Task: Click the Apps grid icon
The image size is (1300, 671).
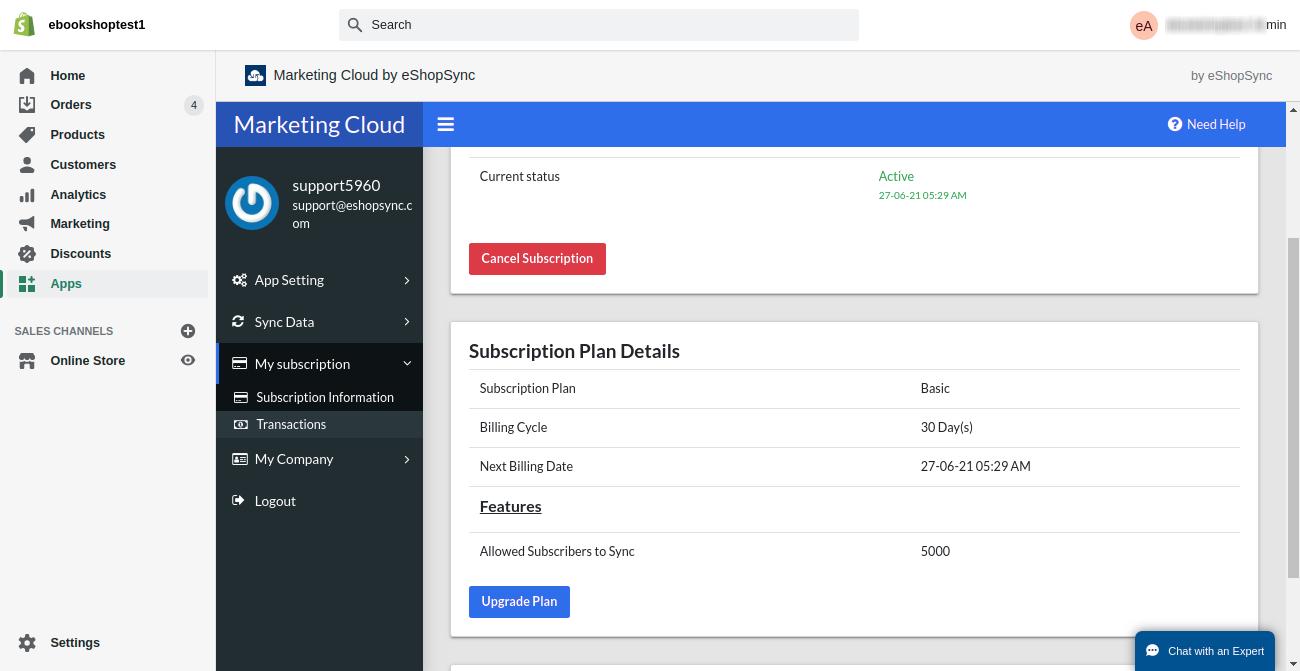Action: 27,284
